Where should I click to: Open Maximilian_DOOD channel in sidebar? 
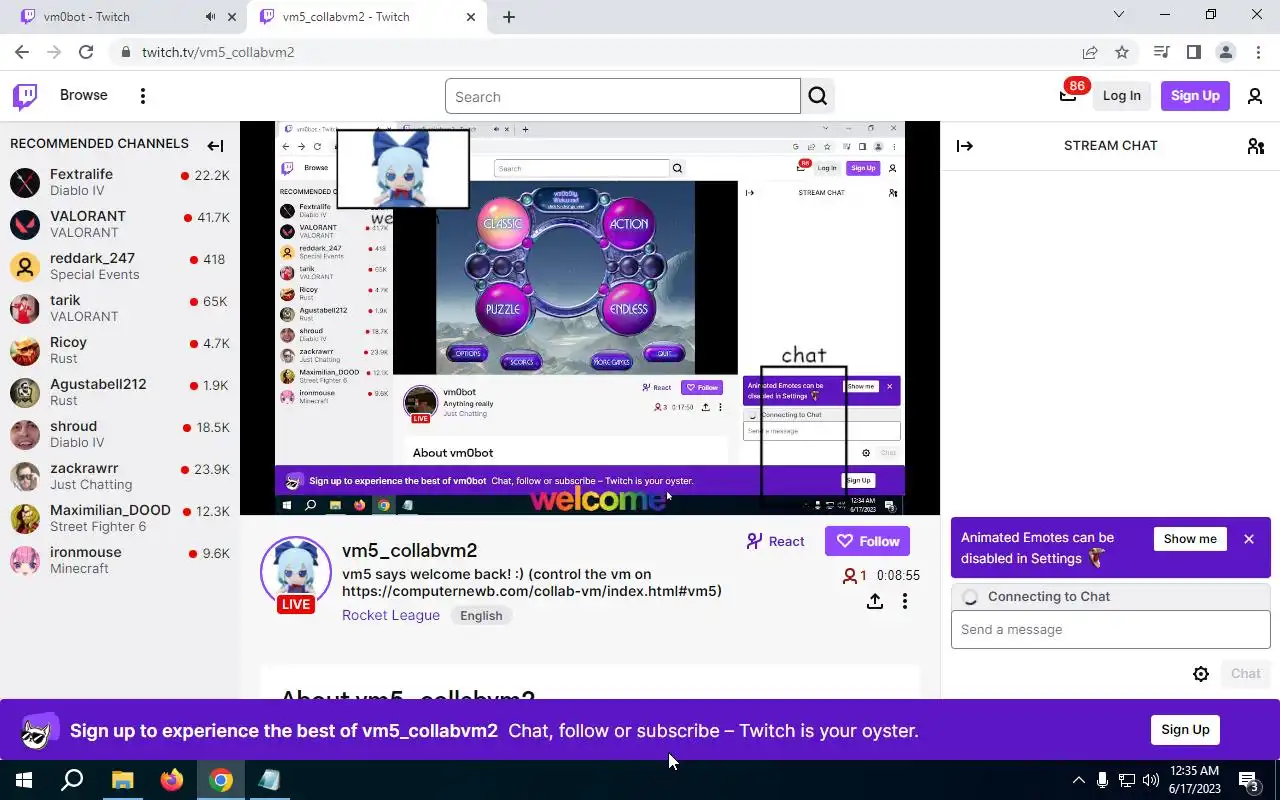pyautogui.click(x=120, y=518)
